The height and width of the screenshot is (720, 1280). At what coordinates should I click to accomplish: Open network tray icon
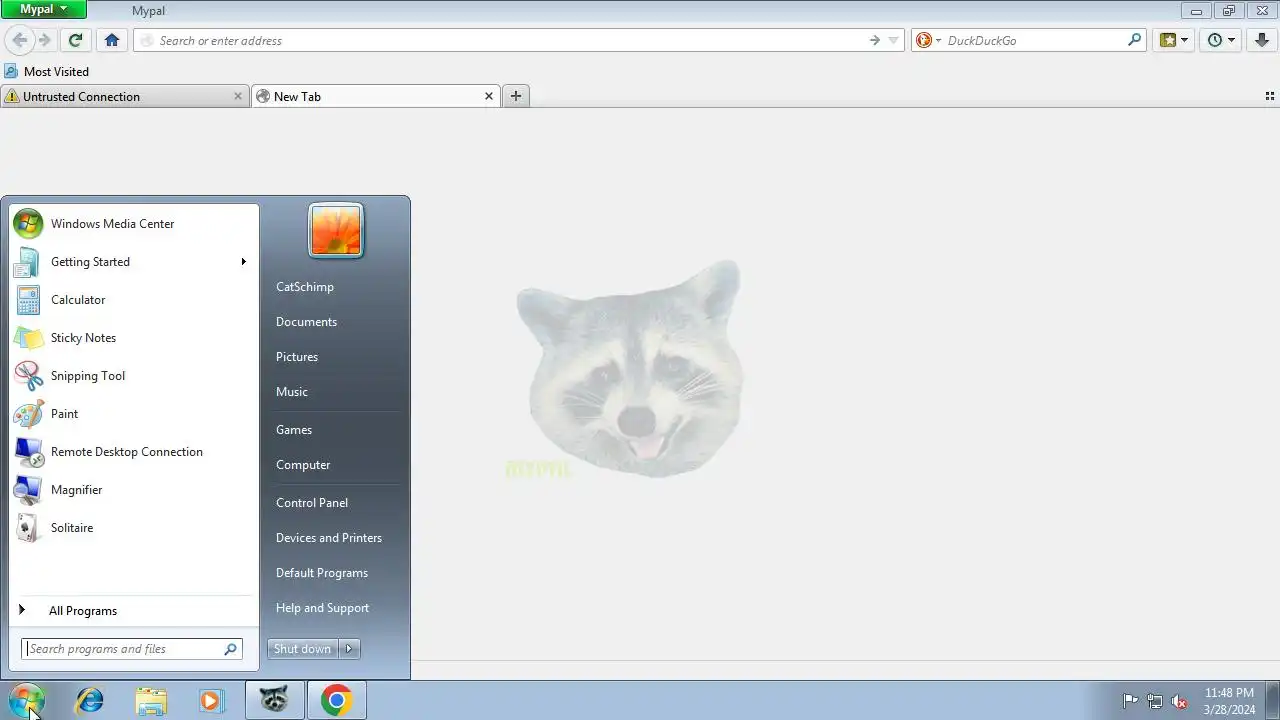pos(1155,701)
